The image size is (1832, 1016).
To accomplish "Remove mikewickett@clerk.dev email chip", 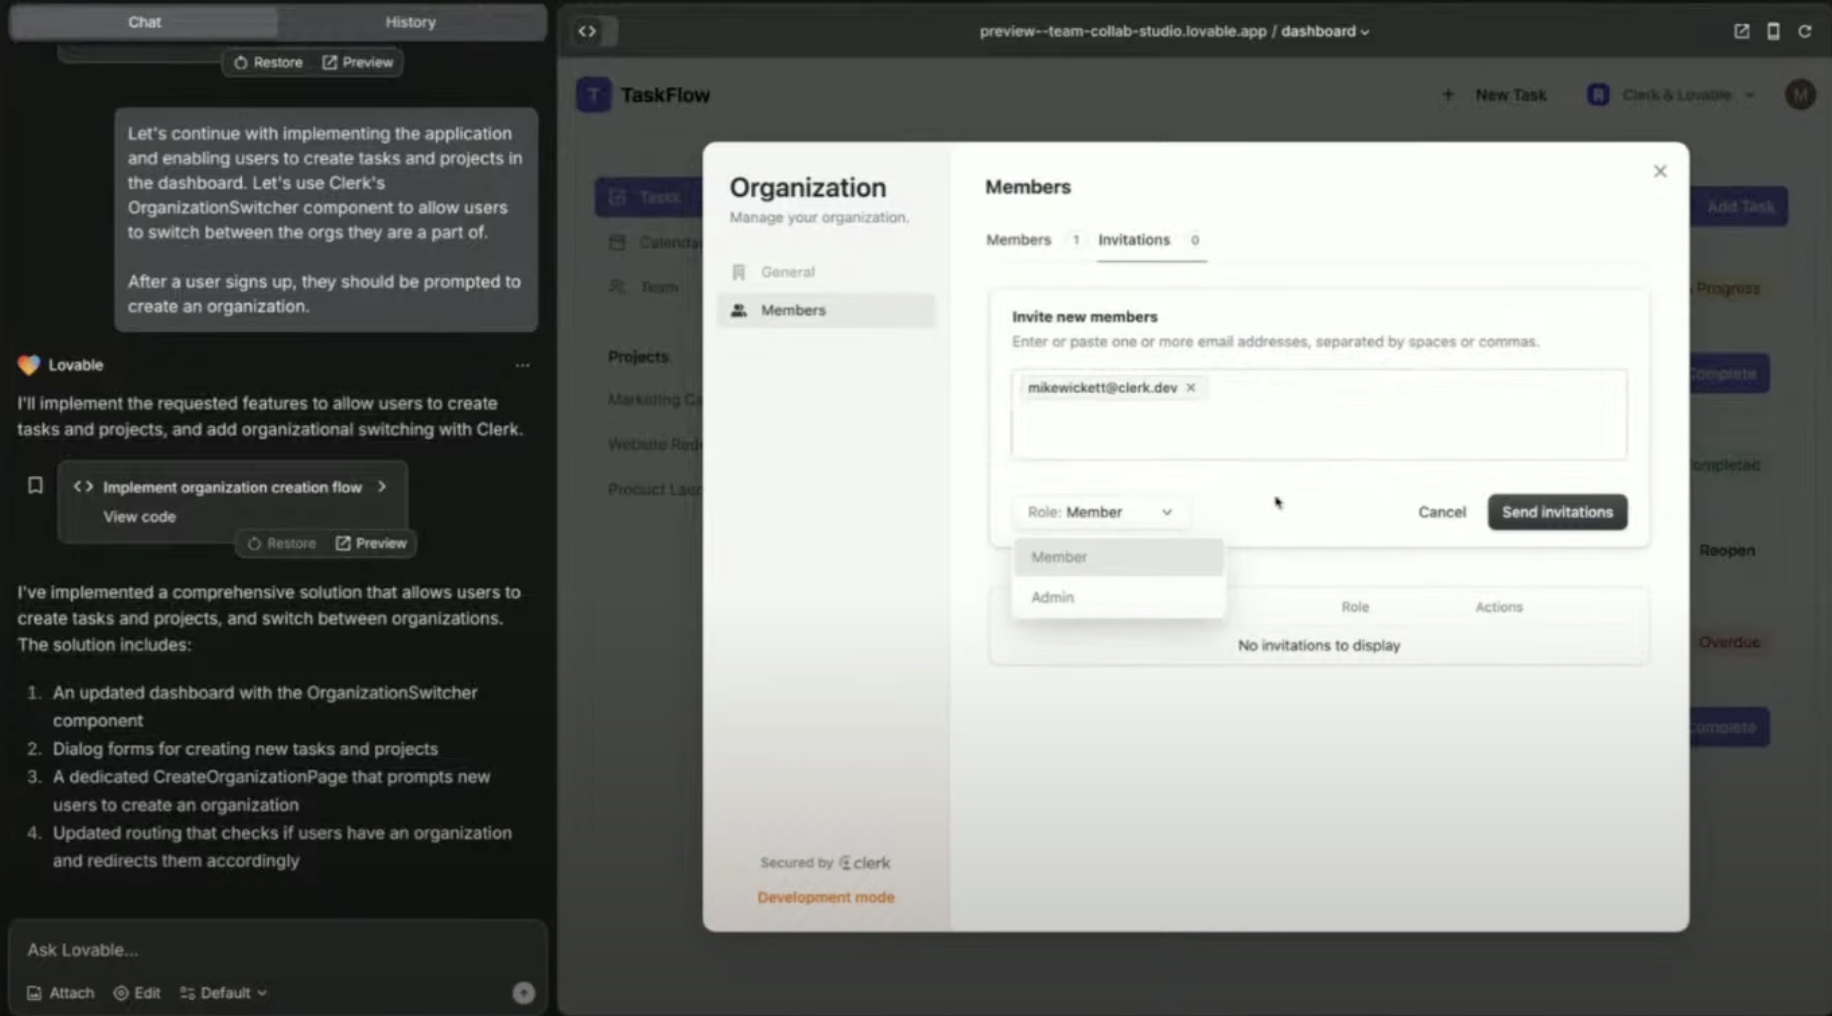I will tap(1191, 388).
